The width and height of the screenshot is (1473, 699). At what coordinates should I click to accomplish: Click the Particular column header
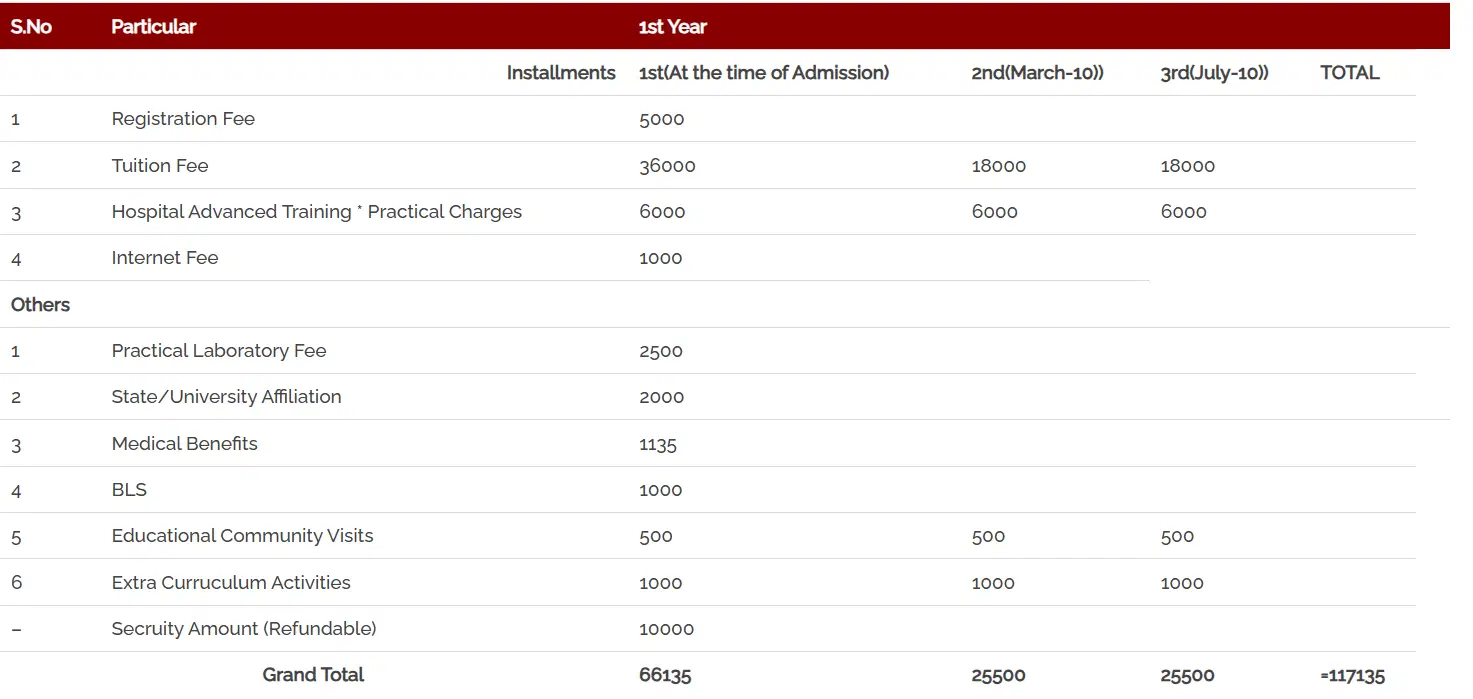(x=153, y=27)
